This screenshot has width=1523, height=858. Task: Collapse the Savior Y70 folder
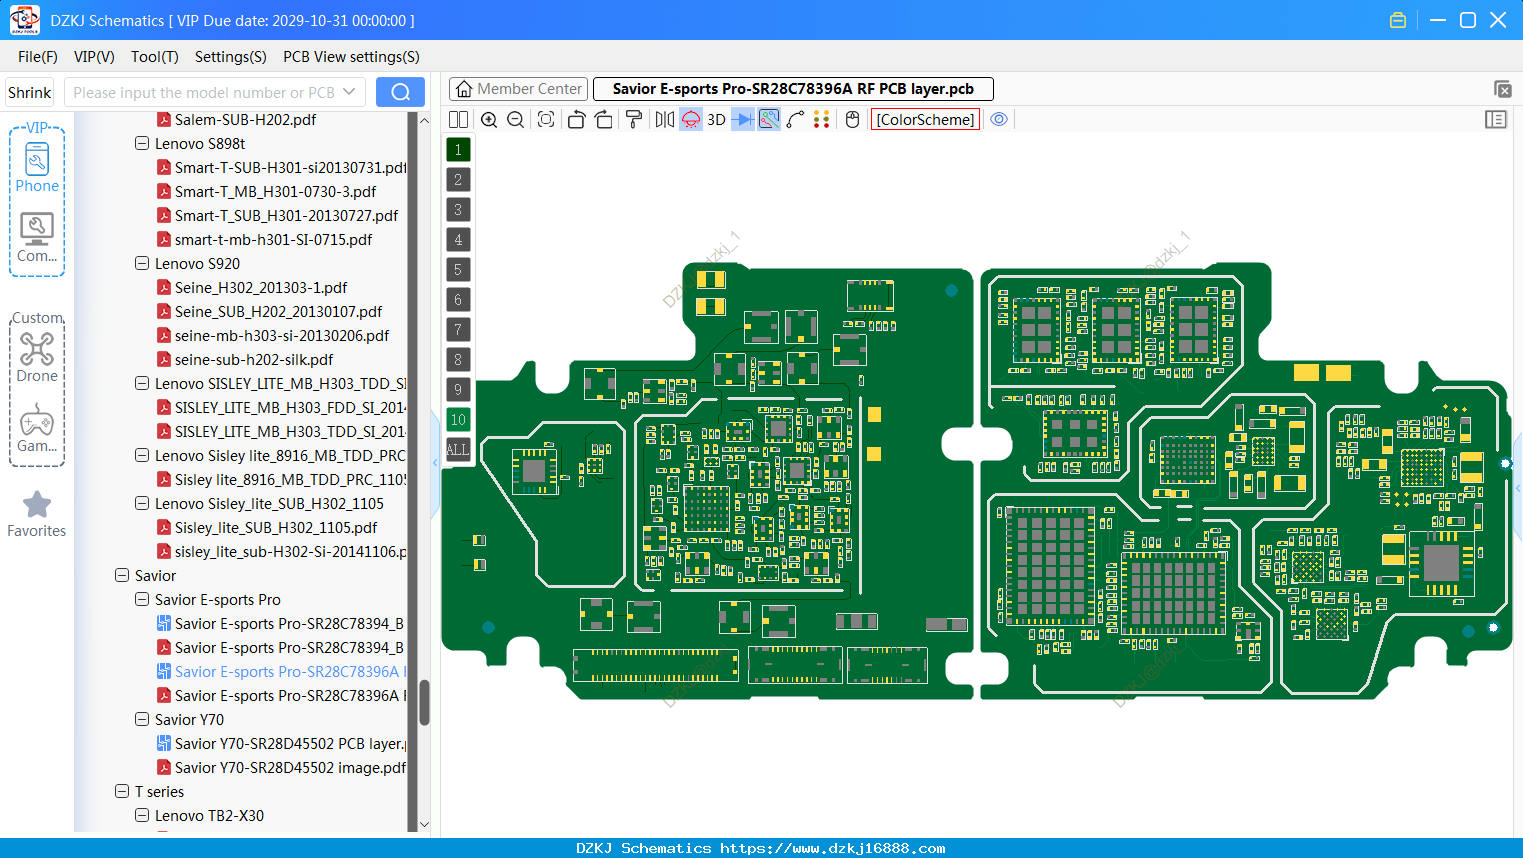coord(142,719)
